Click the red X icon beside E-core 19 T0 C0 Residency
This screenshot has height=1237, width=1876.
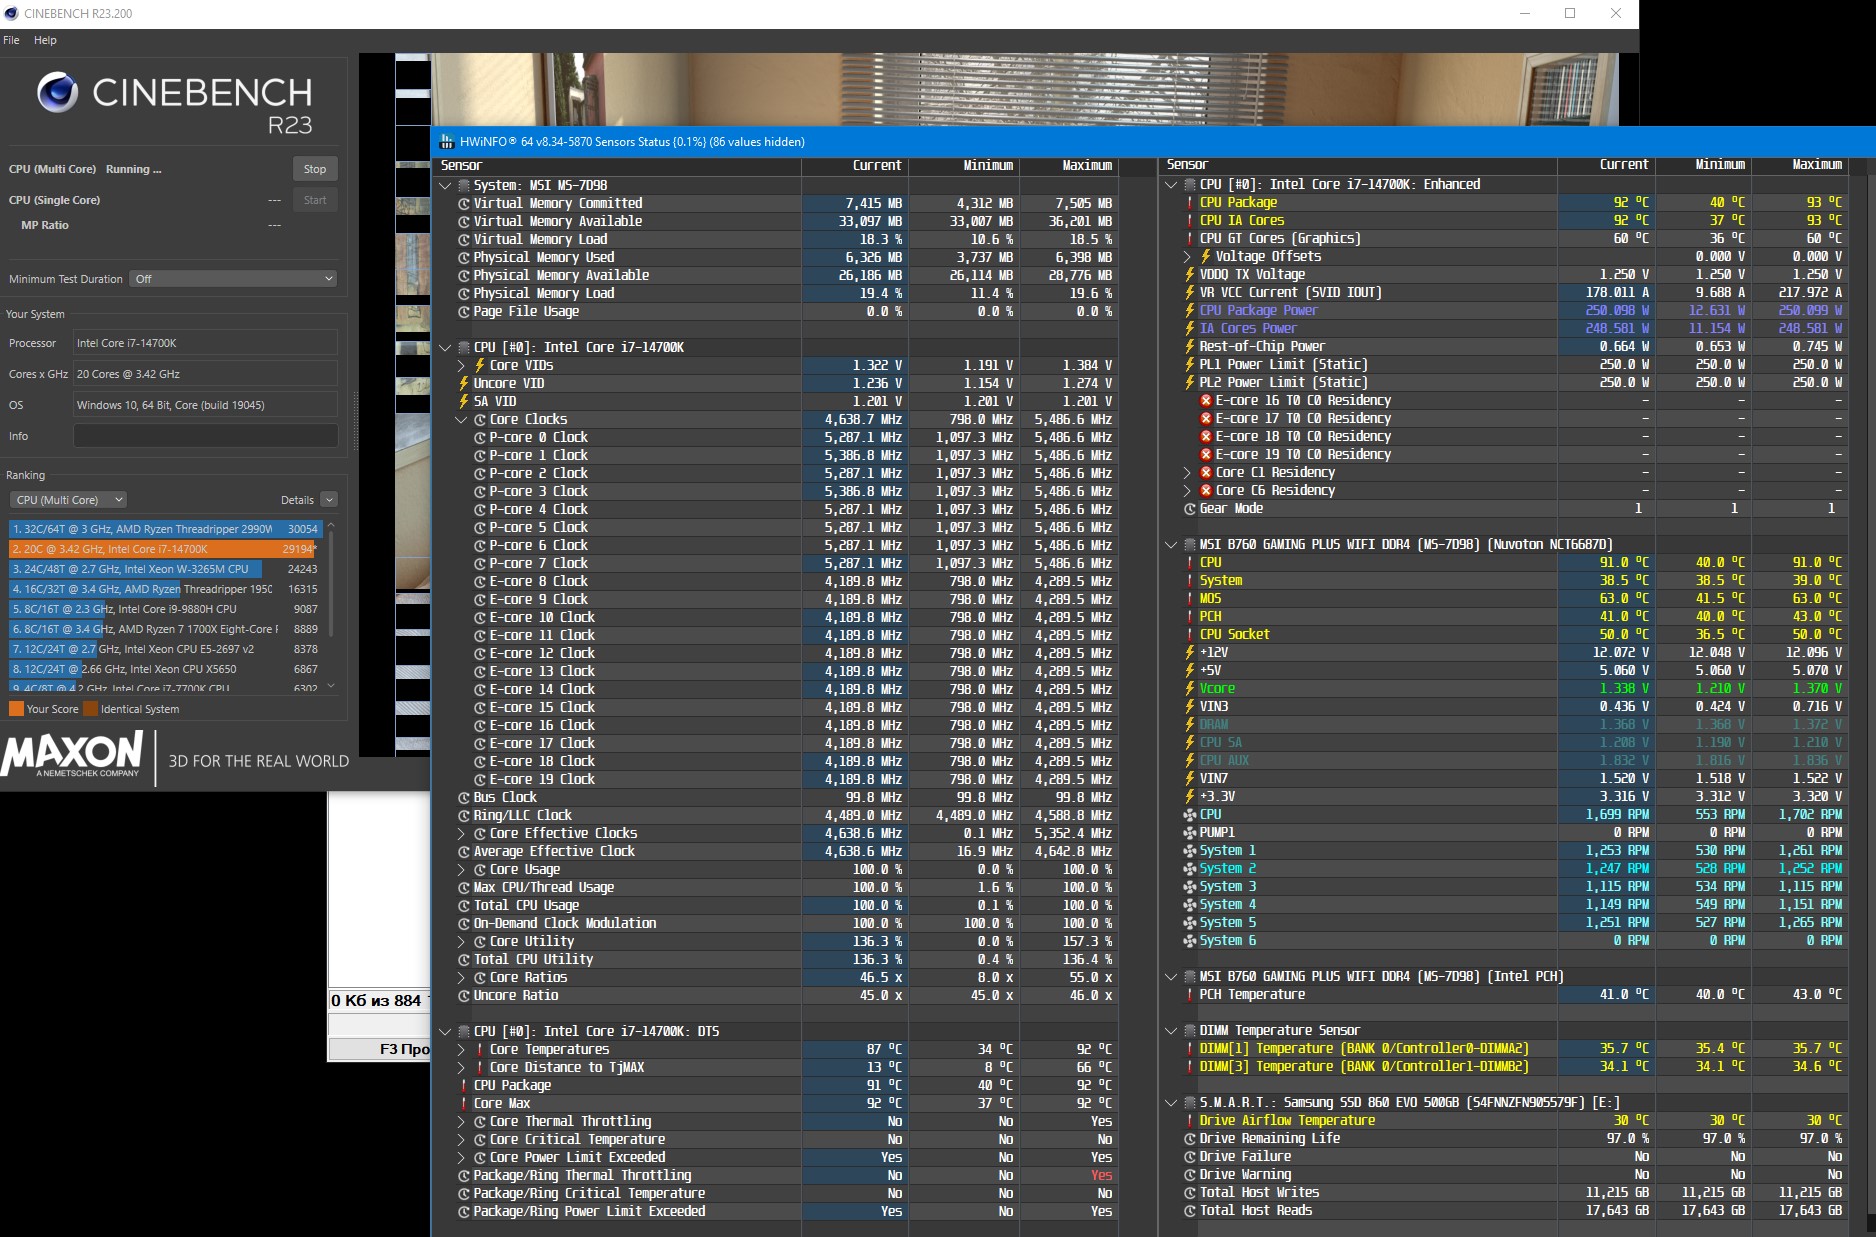click(1206, 454)
